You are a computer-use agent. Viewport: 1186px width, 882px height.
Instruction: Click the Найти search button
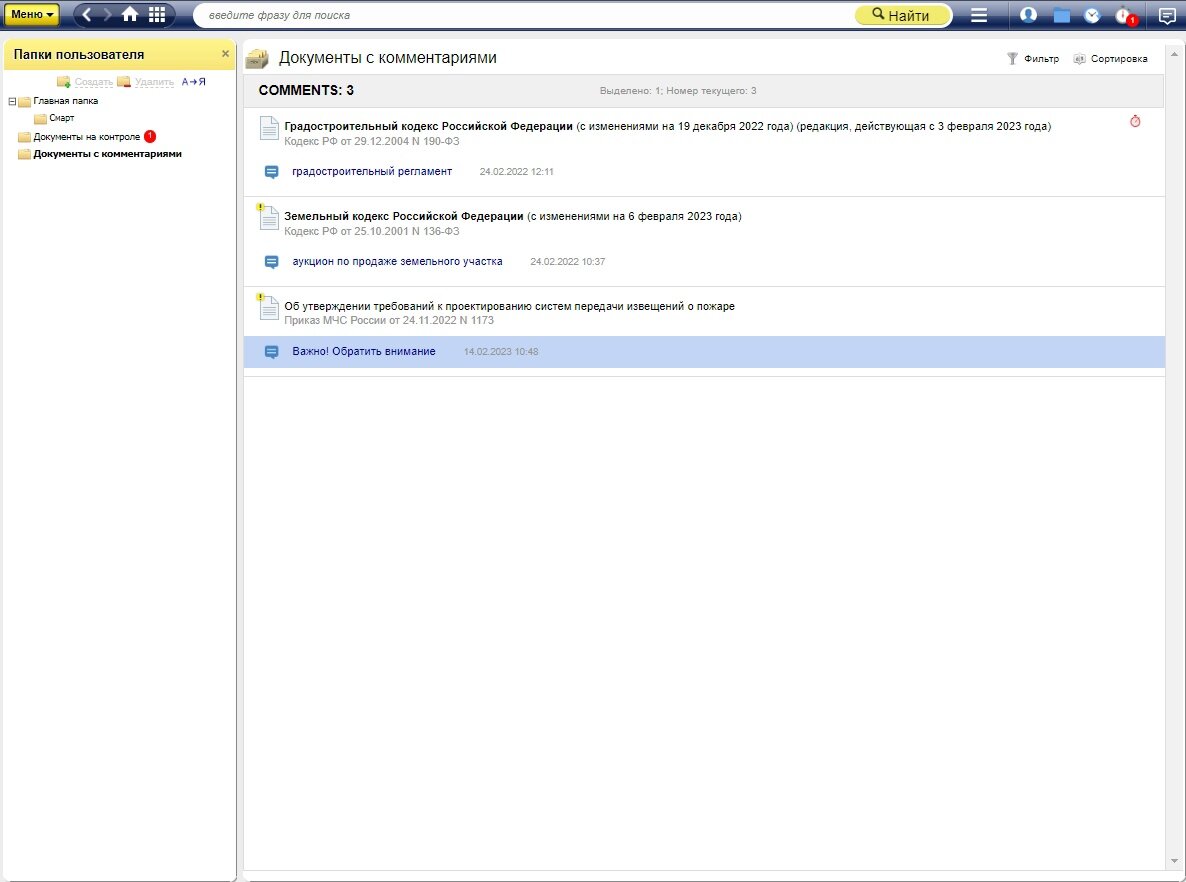pos(902,15)
